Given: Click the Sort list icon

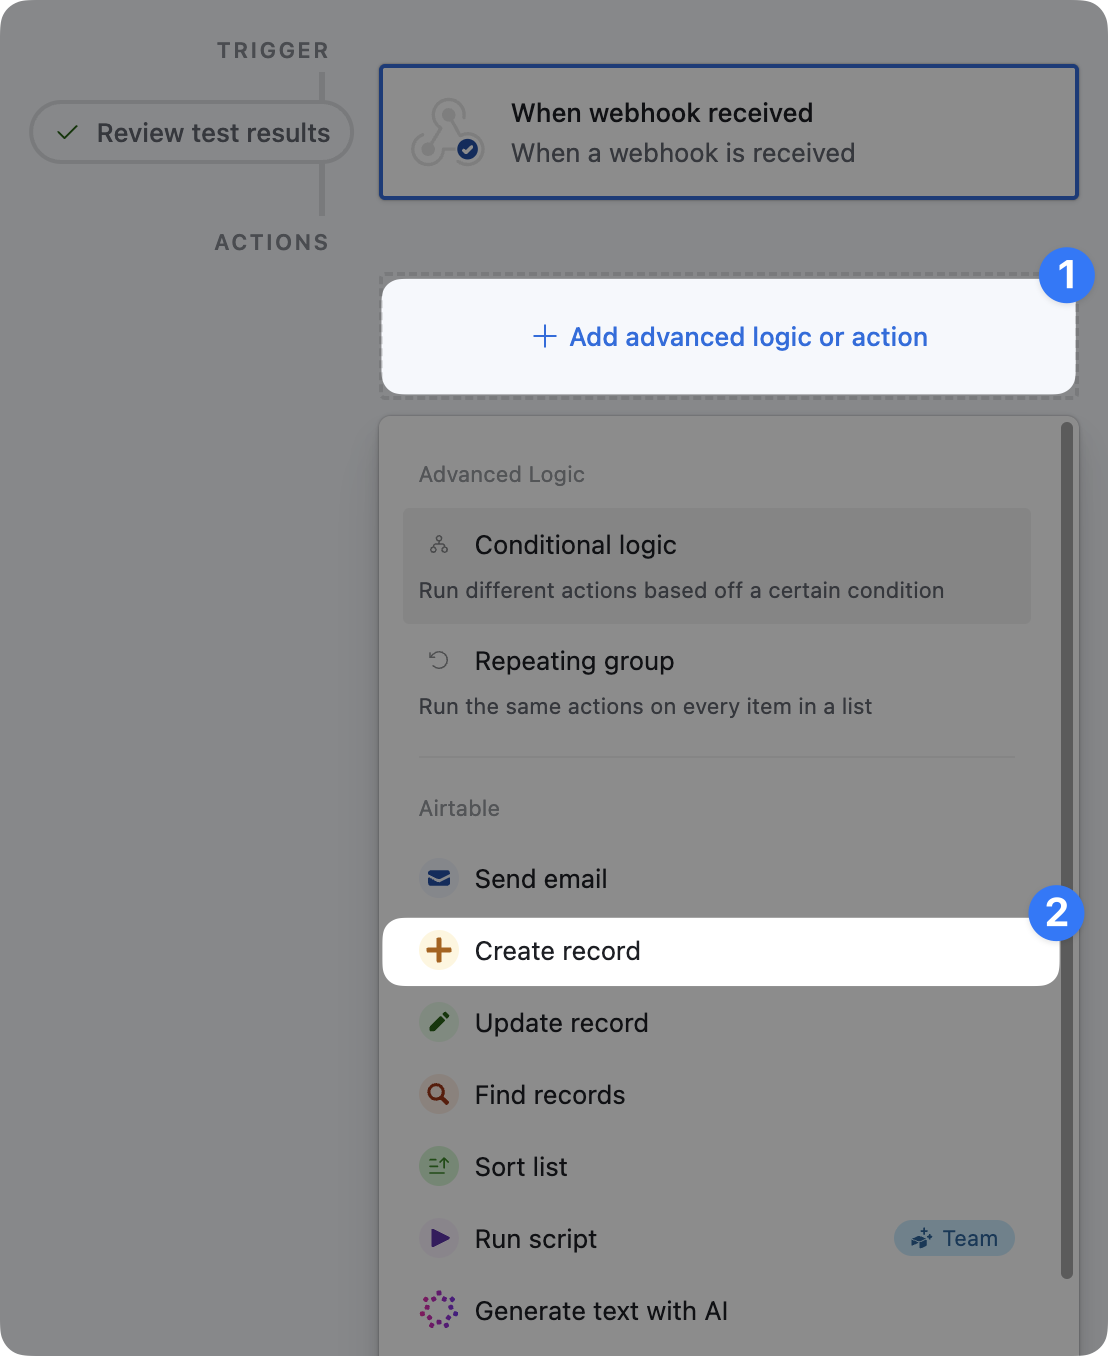Looking at the screenshot, I should pyautogui.click(x=438, y=1167).
